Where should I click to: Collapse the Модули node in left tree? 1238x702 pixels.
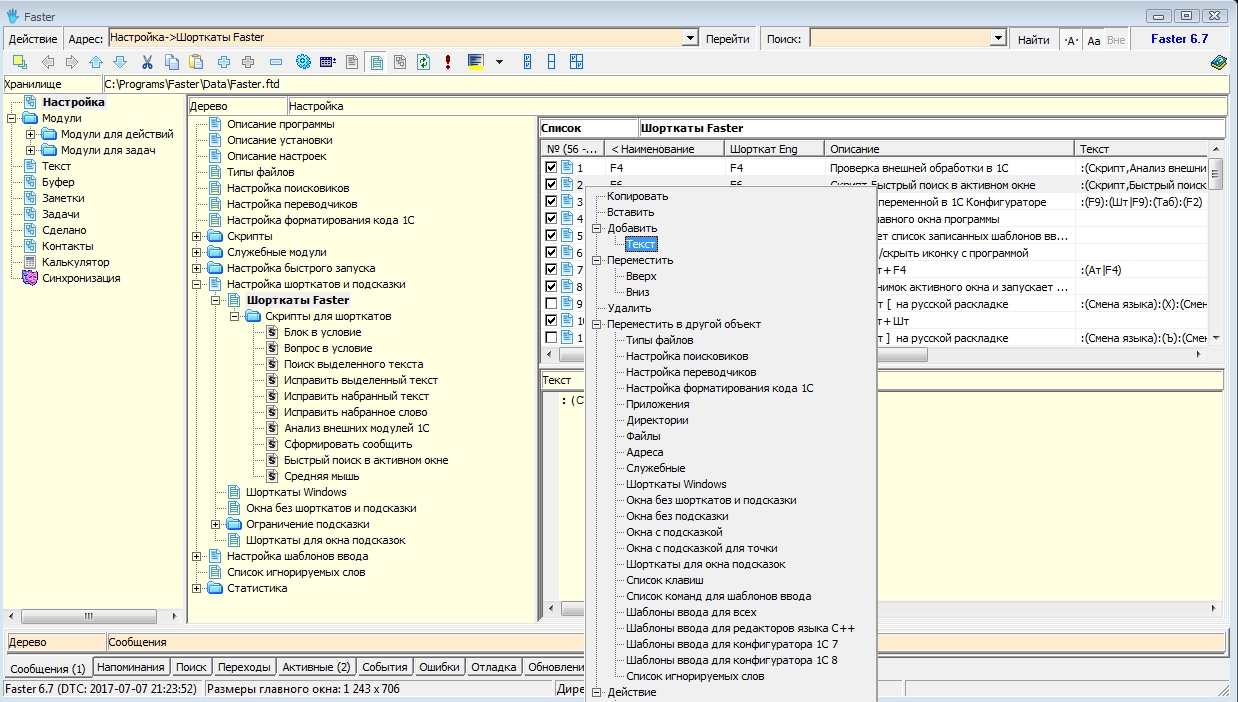[12, 118]
